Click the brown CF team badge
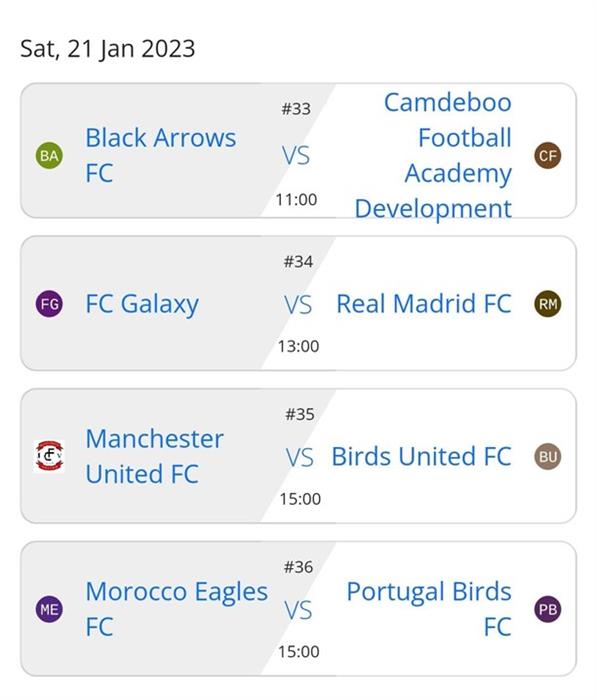Image resolution: width=597 pixels, height=700 pixels. click(x=548, y=155)
